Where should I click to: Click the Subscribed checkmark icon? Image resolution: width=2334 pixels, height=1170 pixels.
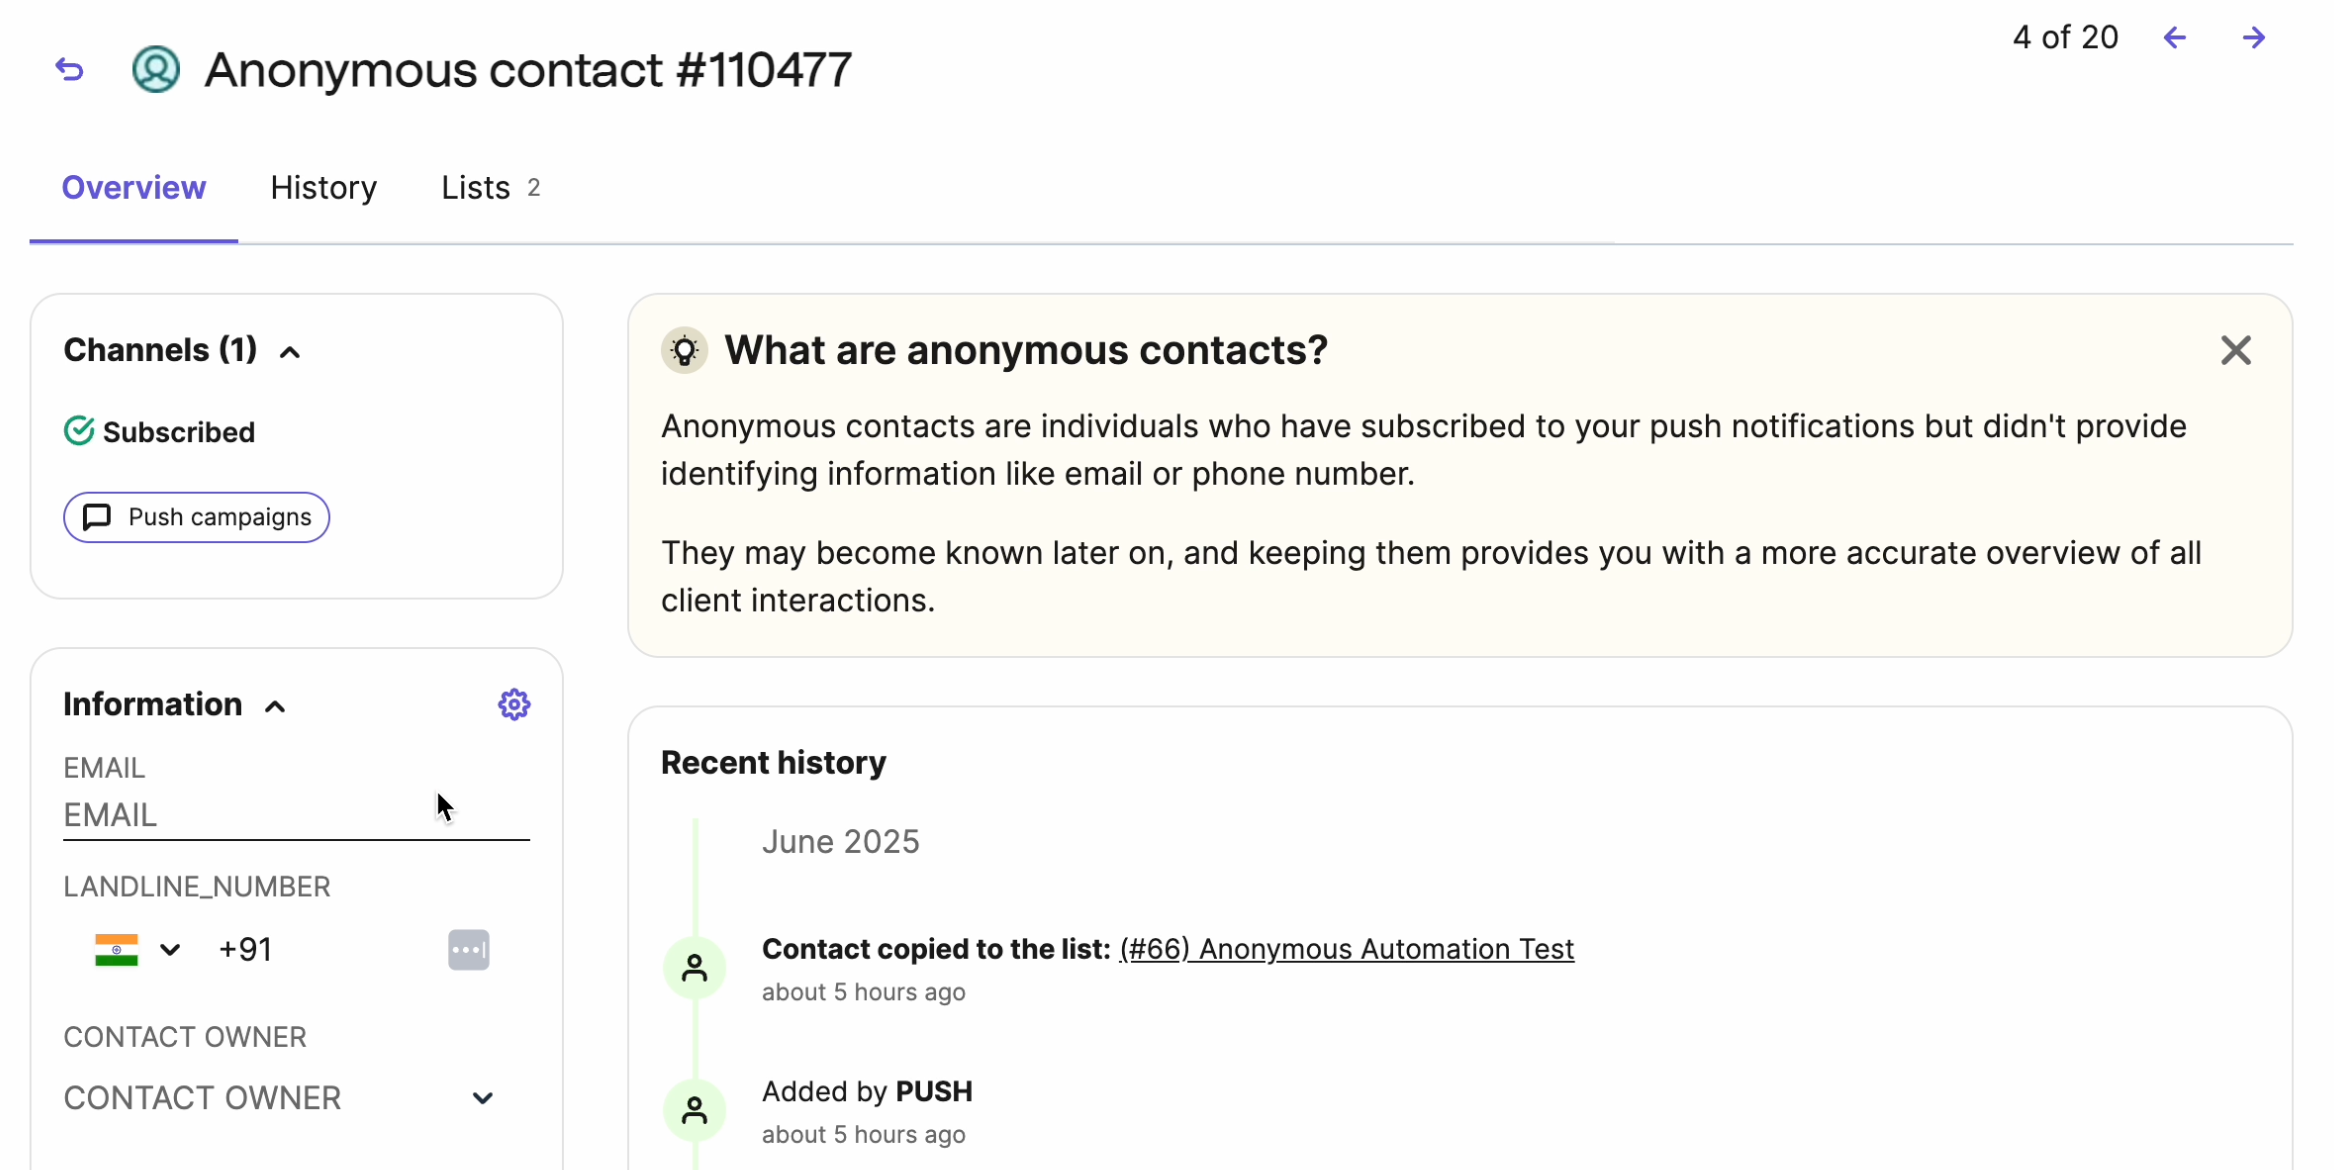(80, 431)
